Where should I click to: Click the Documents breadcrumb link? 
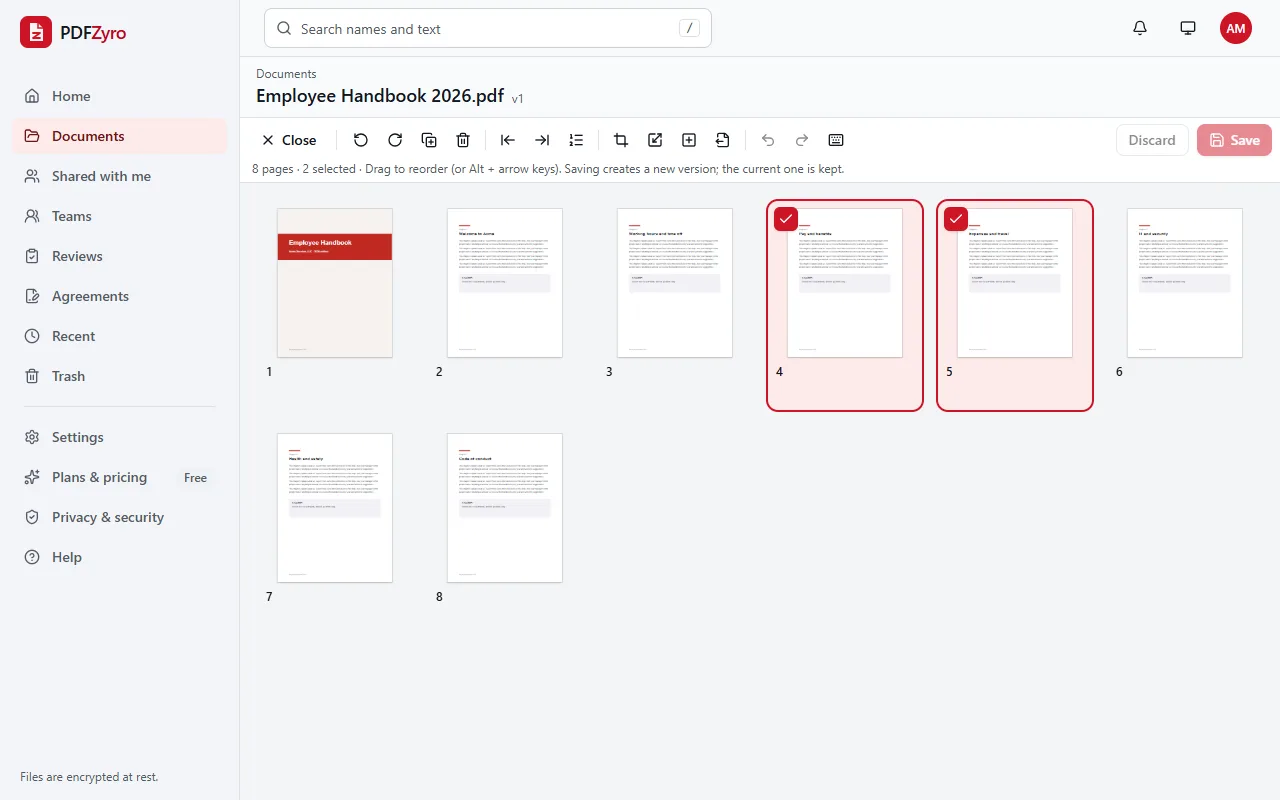[286, 74]
